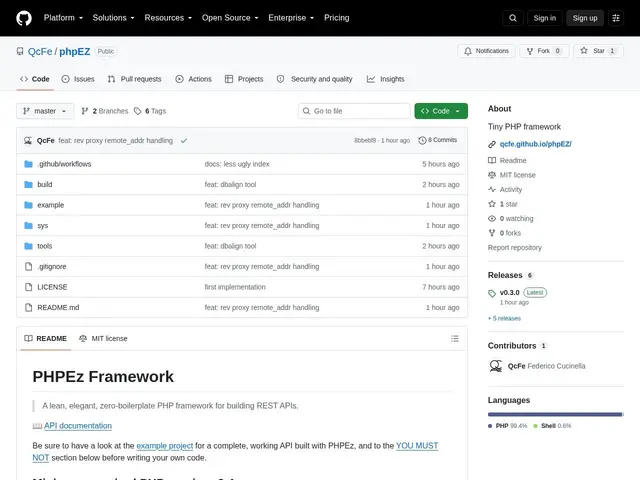Image resolution: width=640 pixels, height=480 pixels.
Task: Switch to the Projects tab
Action: [244, 79]
